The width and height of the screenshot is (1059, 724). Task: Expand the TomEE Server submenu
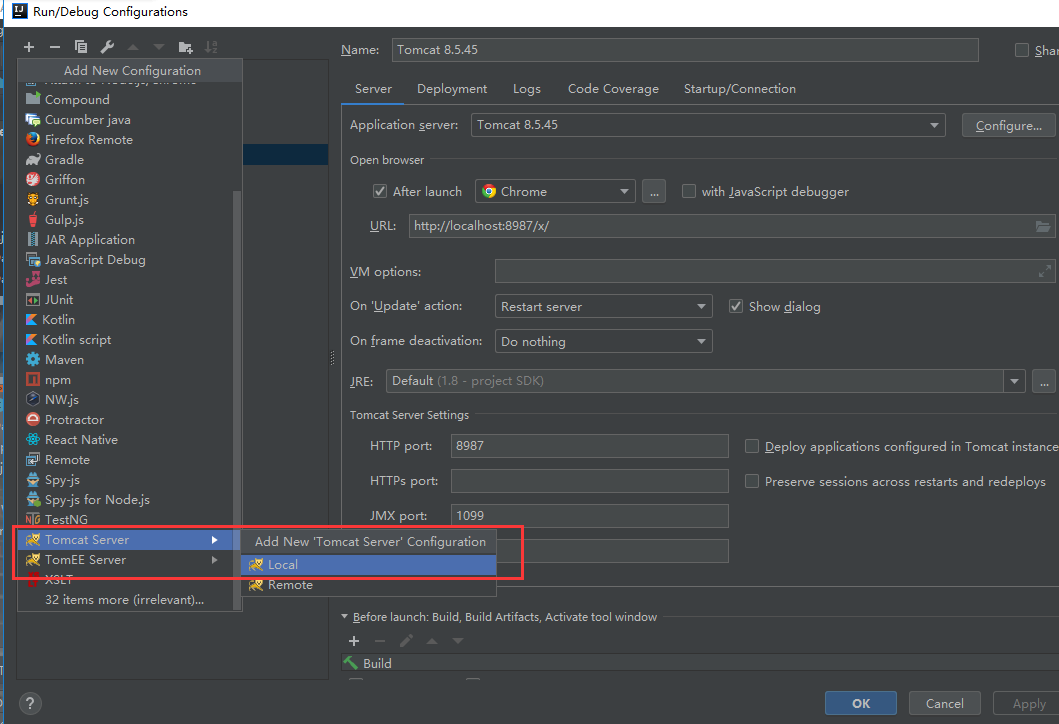coord(128,560)
